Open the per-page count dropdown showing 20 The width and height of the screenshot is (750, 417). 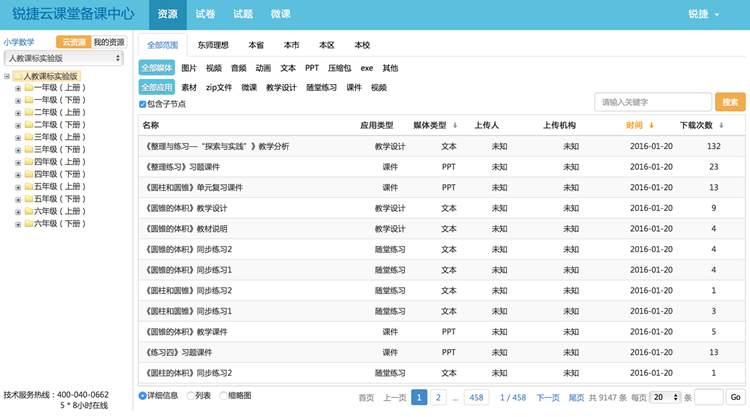pyautogui.click(x=665, y=397)
